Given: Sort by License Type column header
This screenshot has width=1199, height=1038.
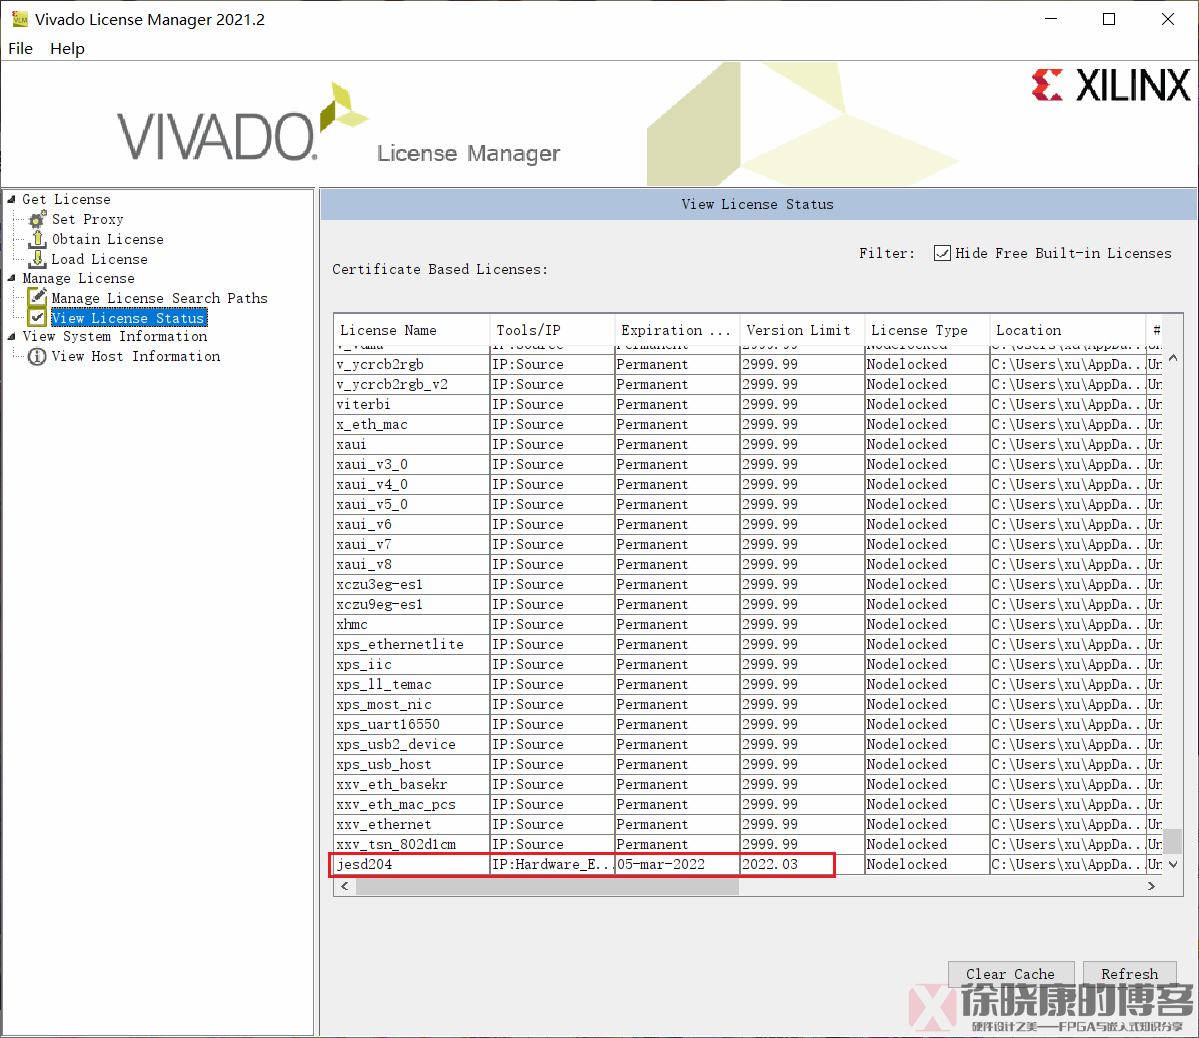Looking at the screenshot, I should (x=927, y=330).
